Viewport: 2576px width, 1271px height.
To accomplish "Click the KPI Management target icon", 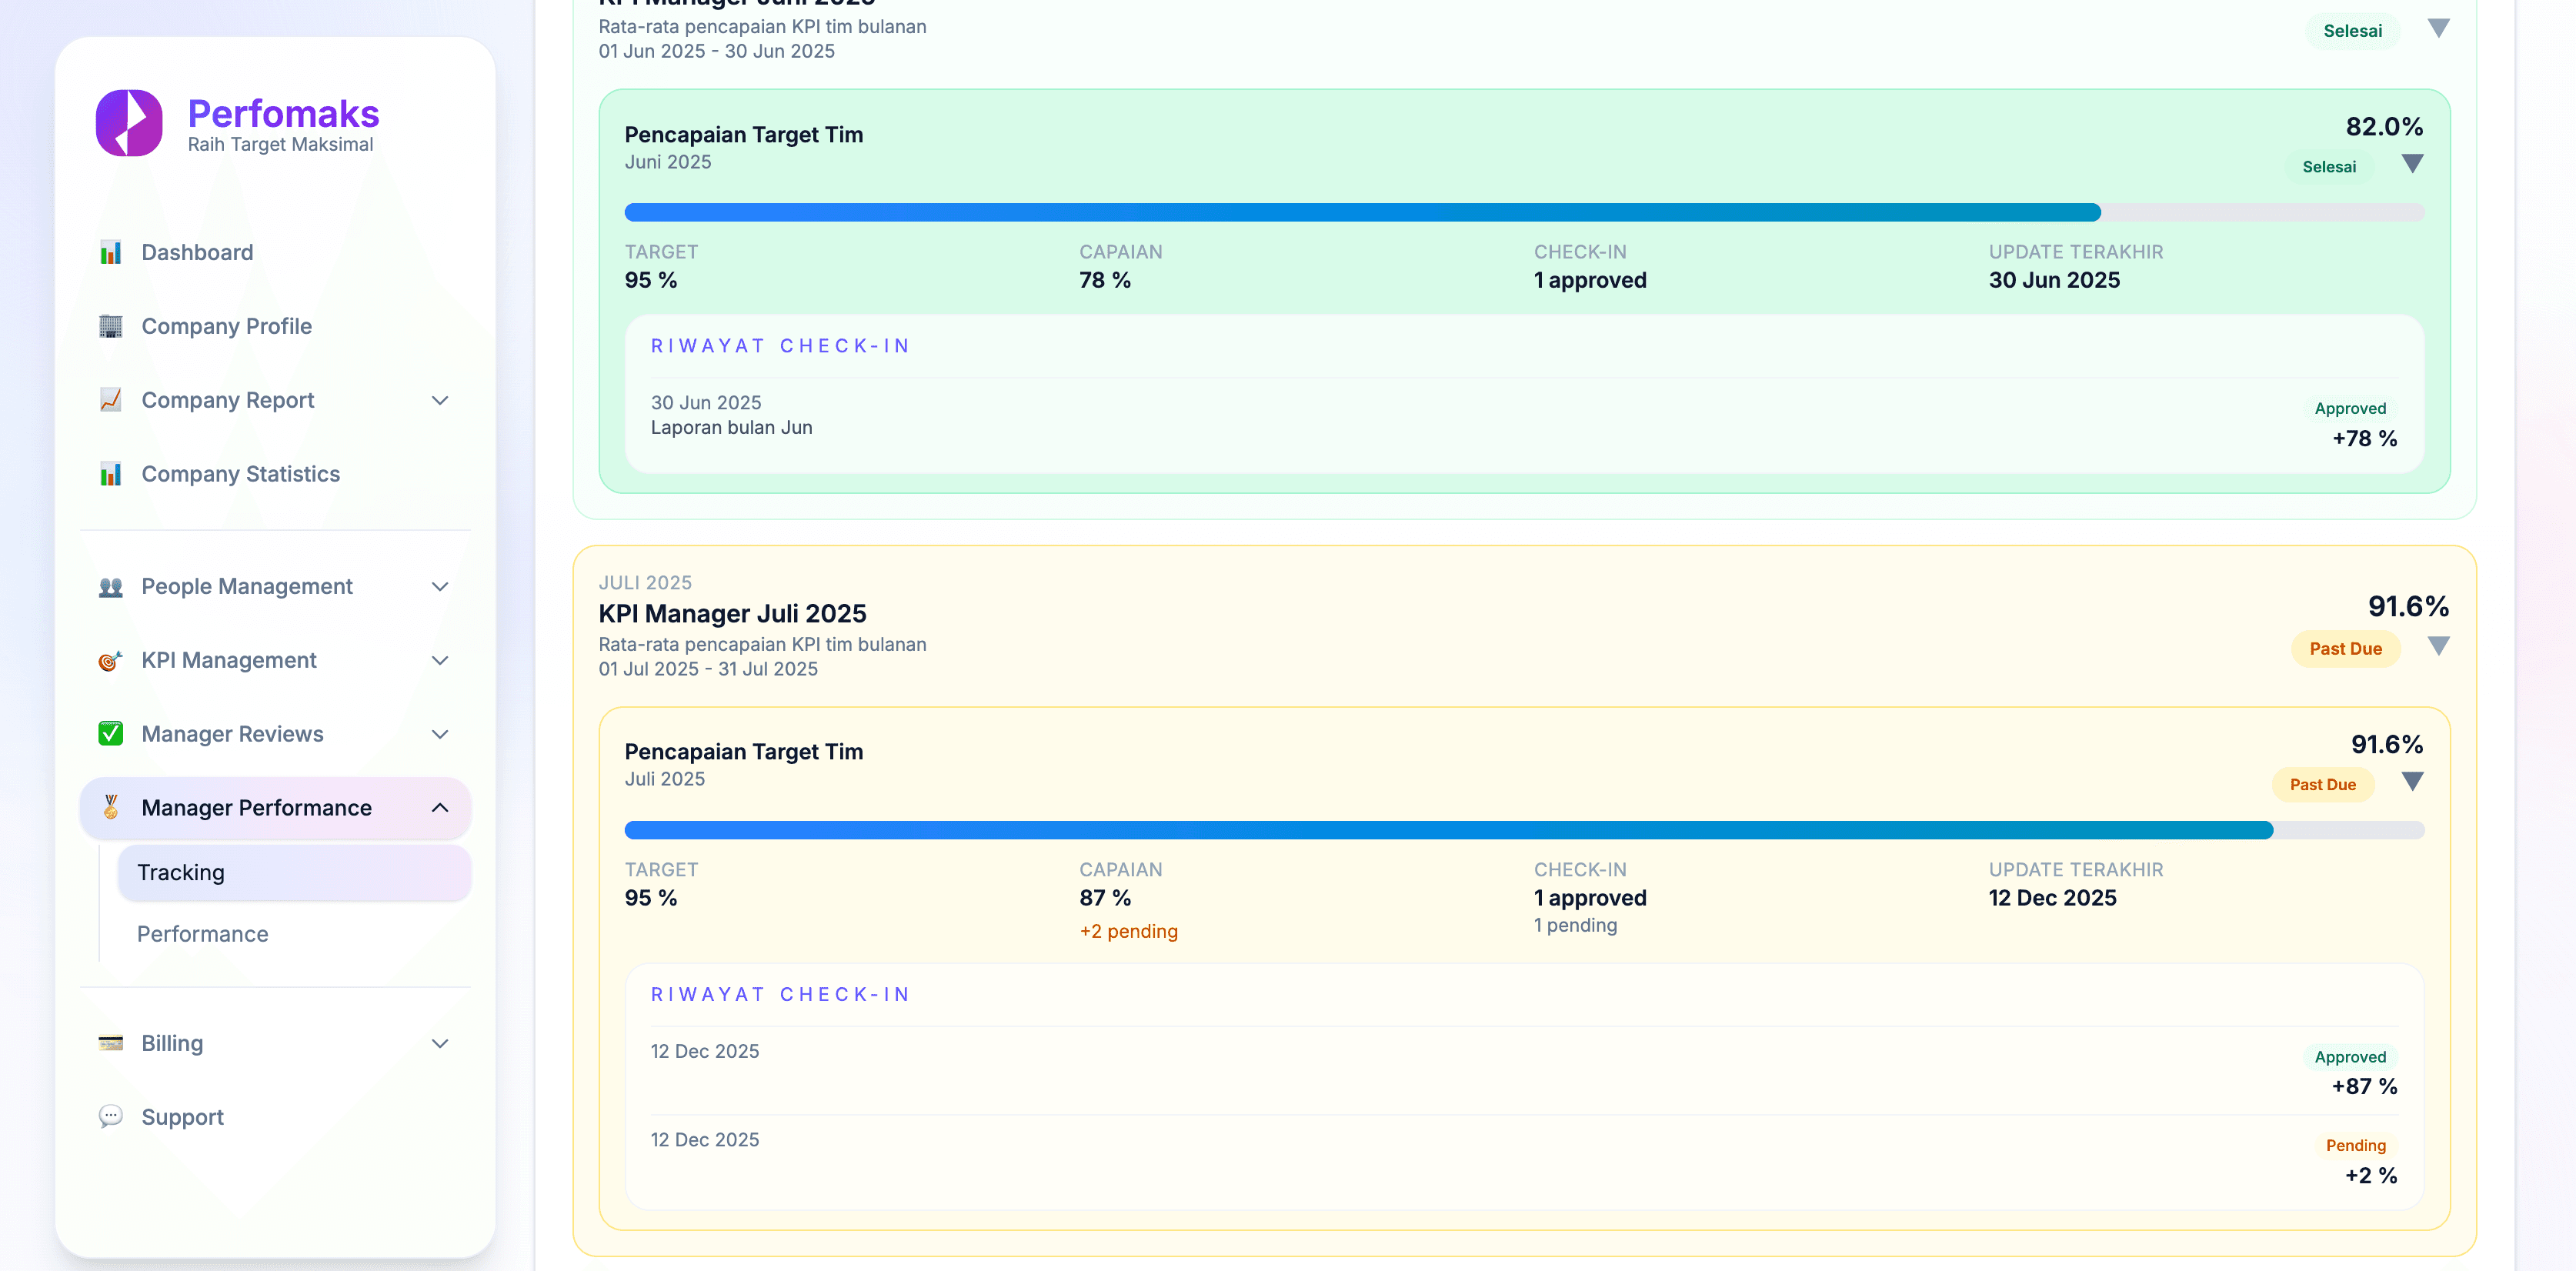I will [x=110, y=660].
